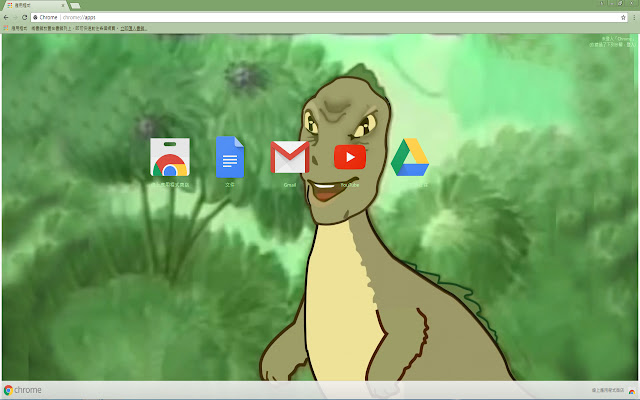Click the small Chrome Web Store icon in footer

pos(632,391)
